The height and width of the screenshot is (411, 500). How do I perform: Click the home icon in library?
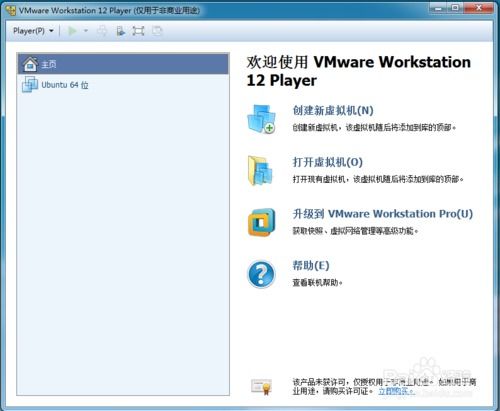(30, 64)
